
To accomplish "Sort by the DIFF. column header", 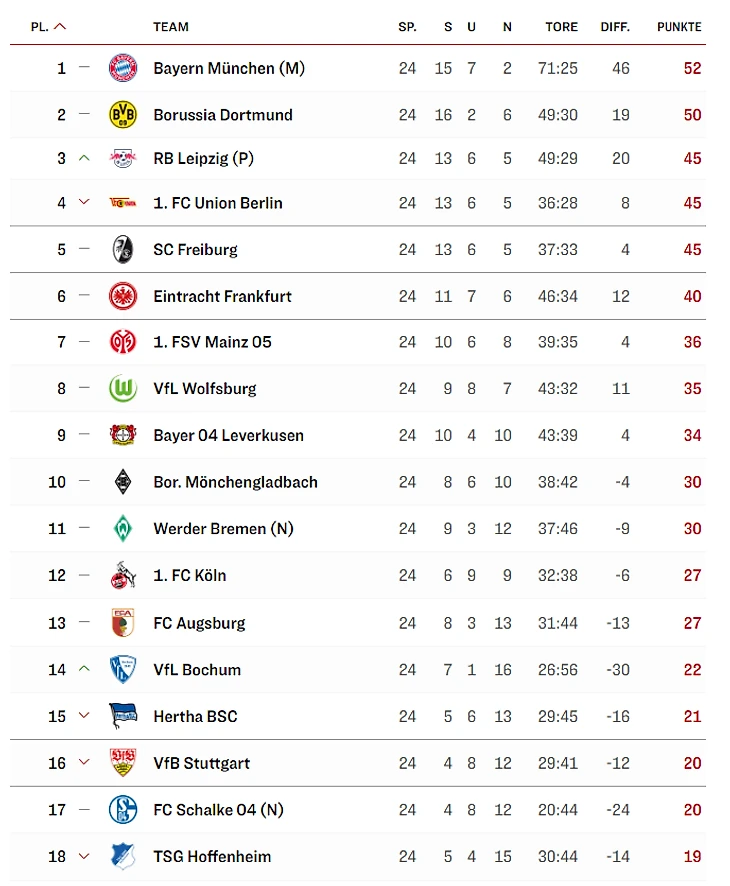I will pos(615,27).
